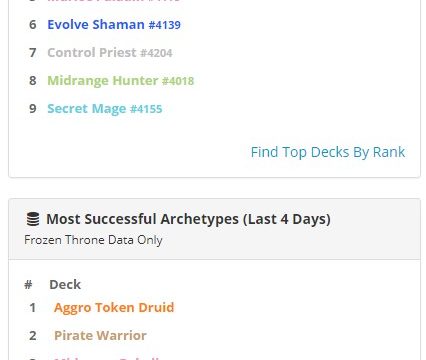Open the partially visible third archetype at bottom
This screenshot has width=426, height=360.
pos(107,358)
